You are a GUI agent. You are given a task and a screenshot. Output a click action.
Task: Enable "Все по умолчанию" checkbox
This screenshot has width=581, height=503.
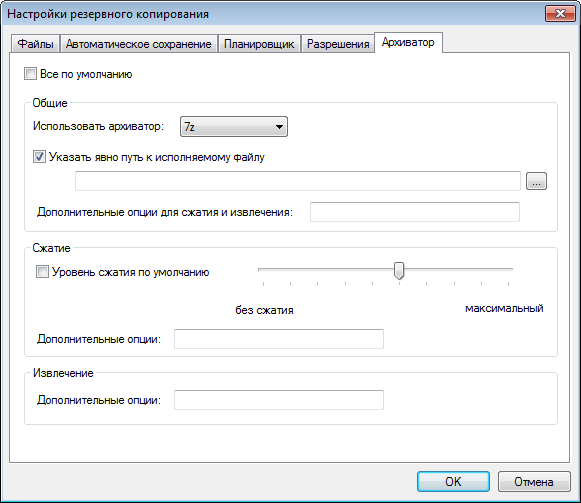click(x=30, y=74)
